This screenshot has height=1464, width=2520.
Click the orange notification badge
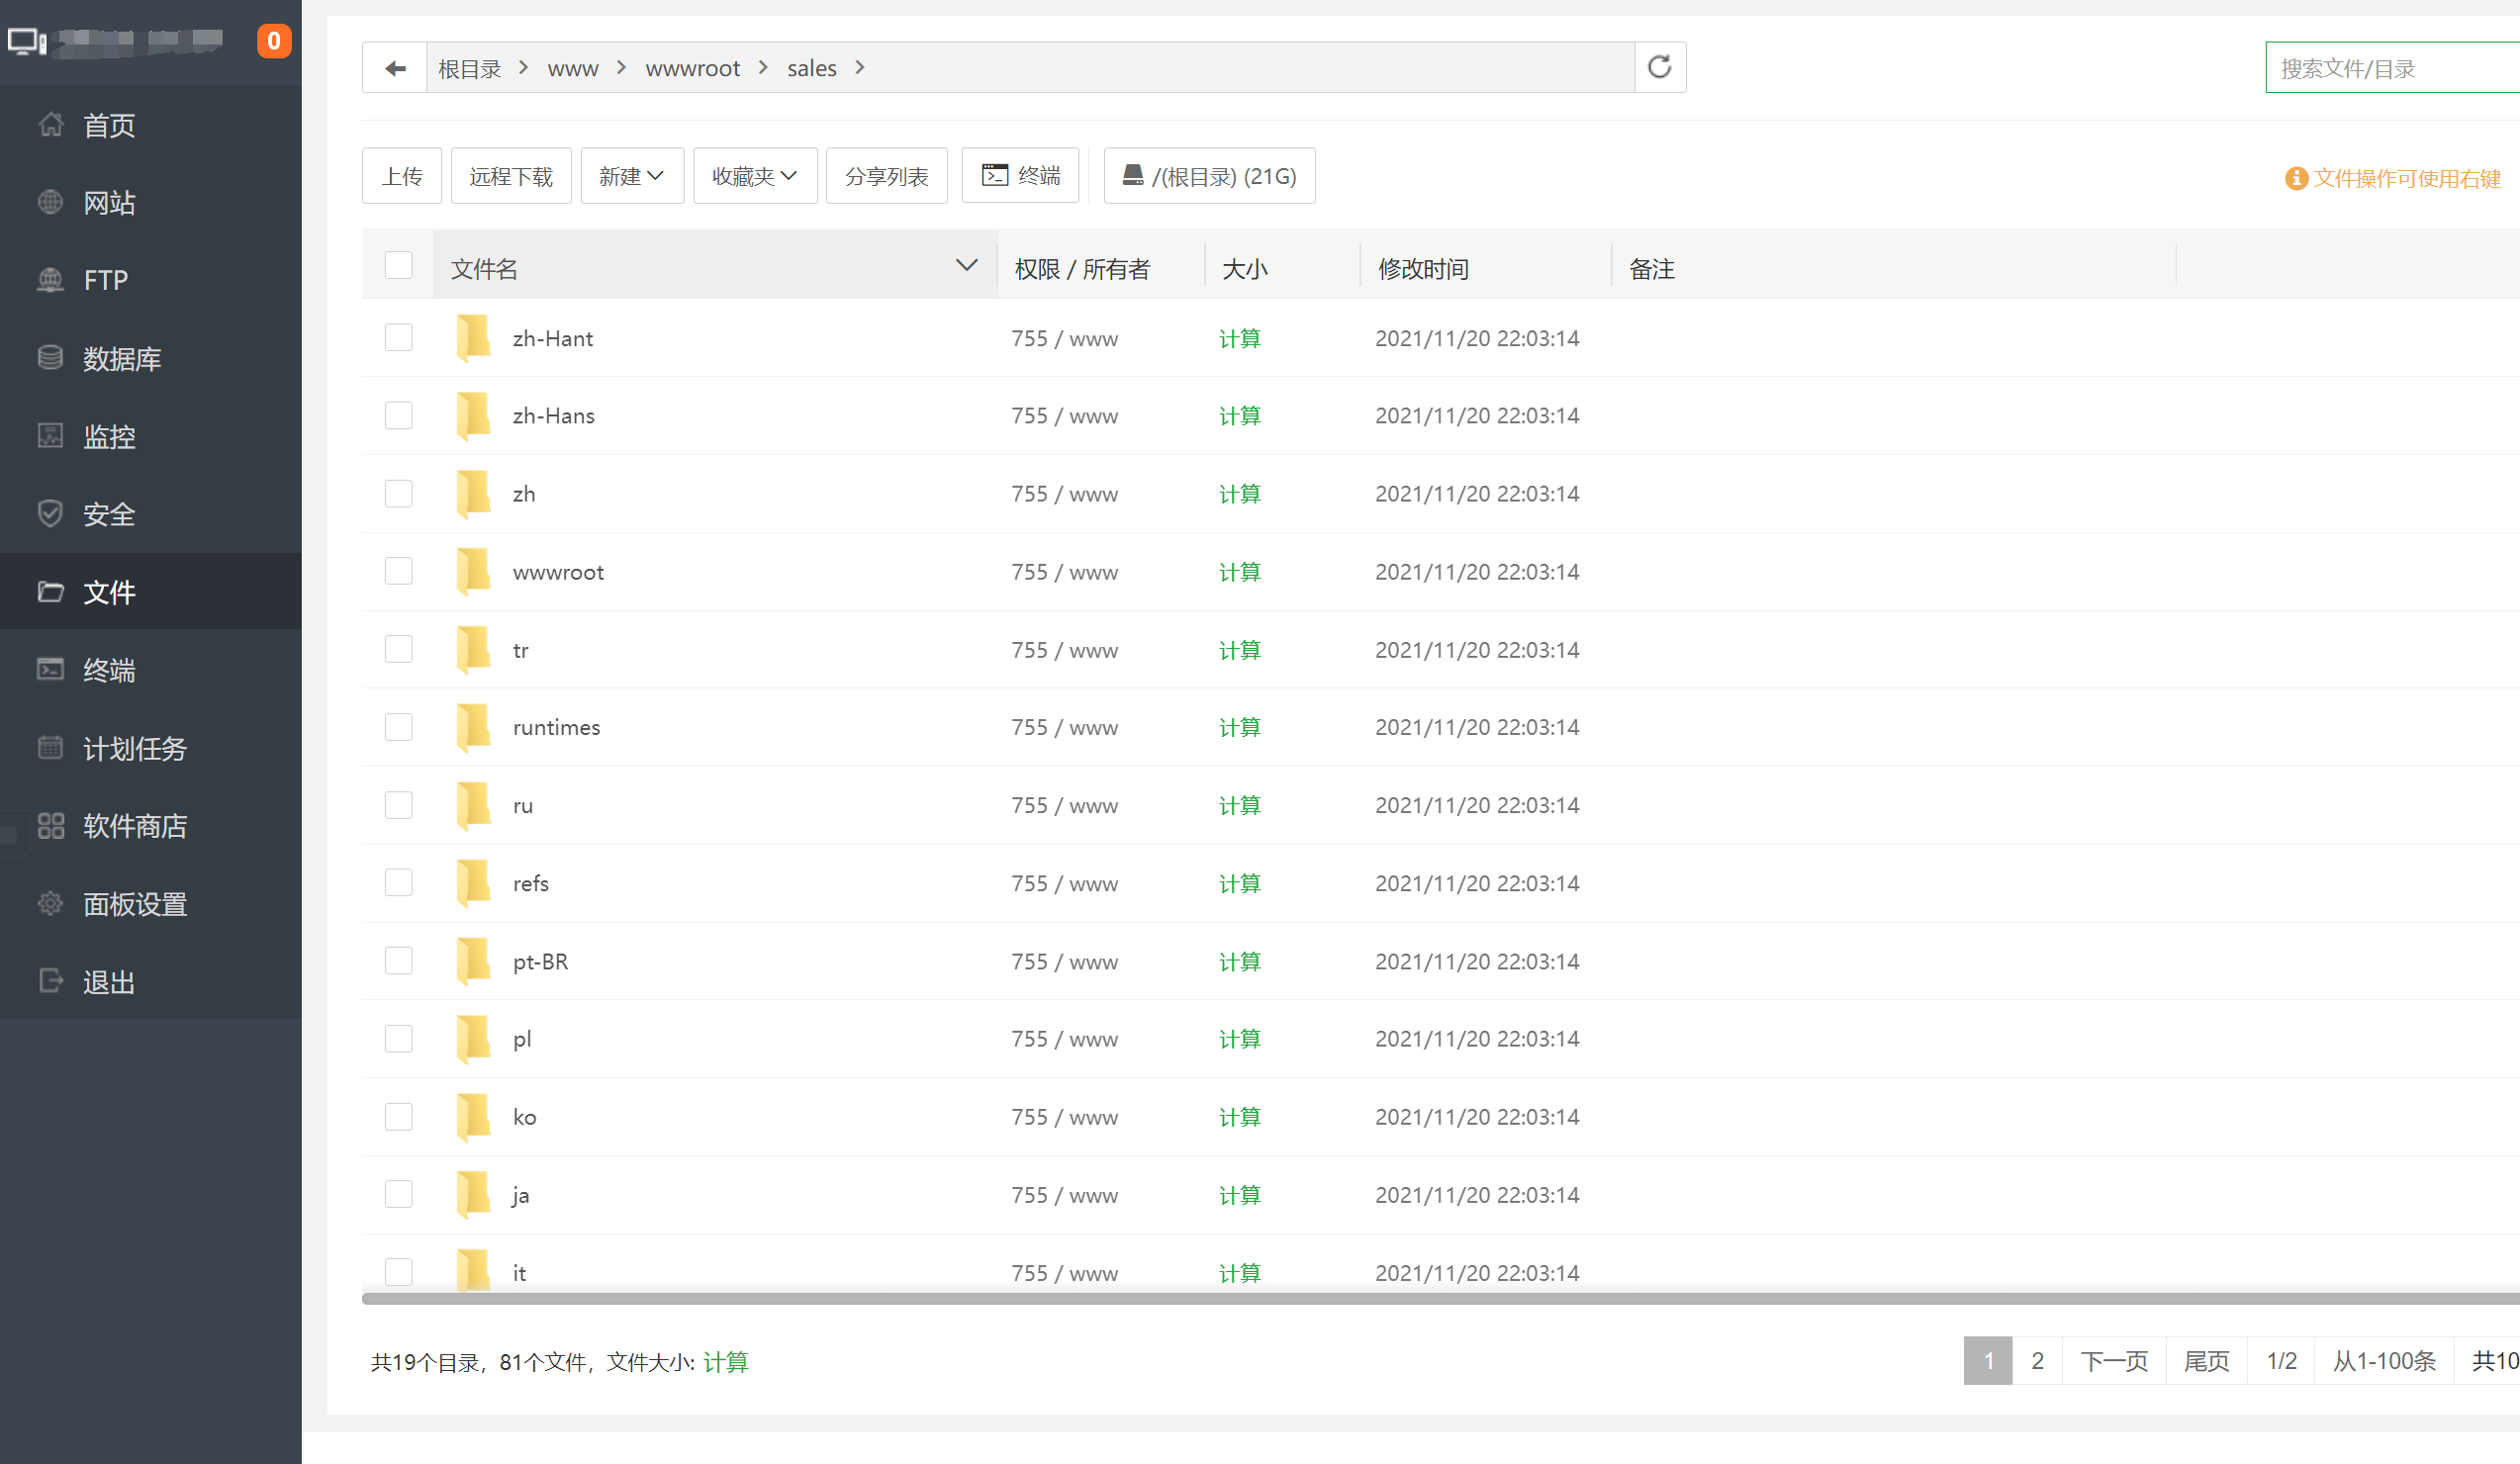(x=273, y=41)
